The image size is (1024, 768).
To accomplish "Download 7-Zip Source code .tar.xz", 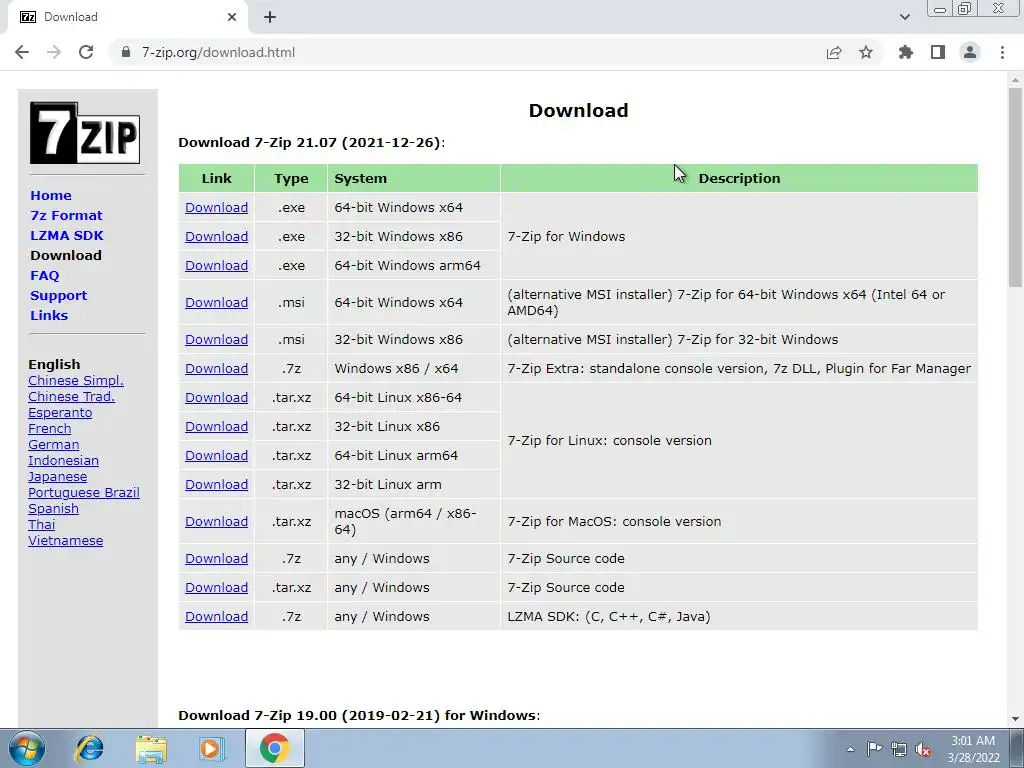I will 216,588.
